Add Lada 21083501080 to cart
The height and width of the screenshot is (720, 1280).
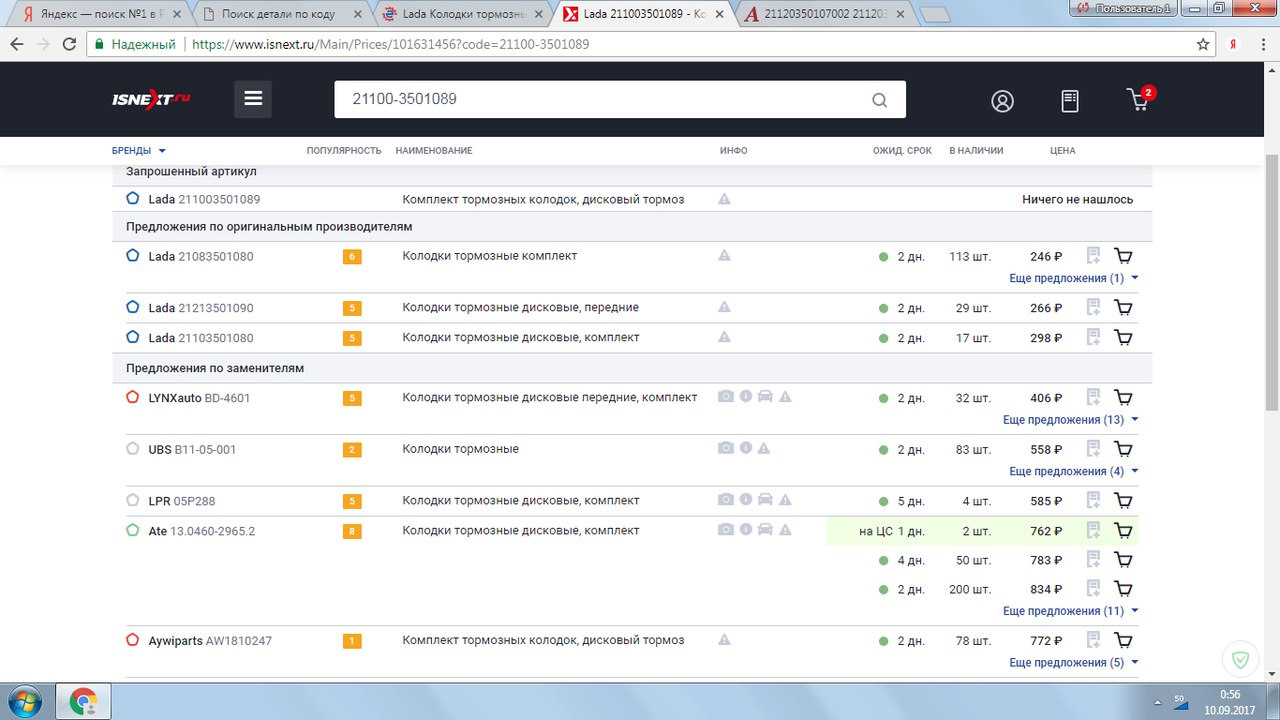pyautogui.click(x=1123, y=256)
